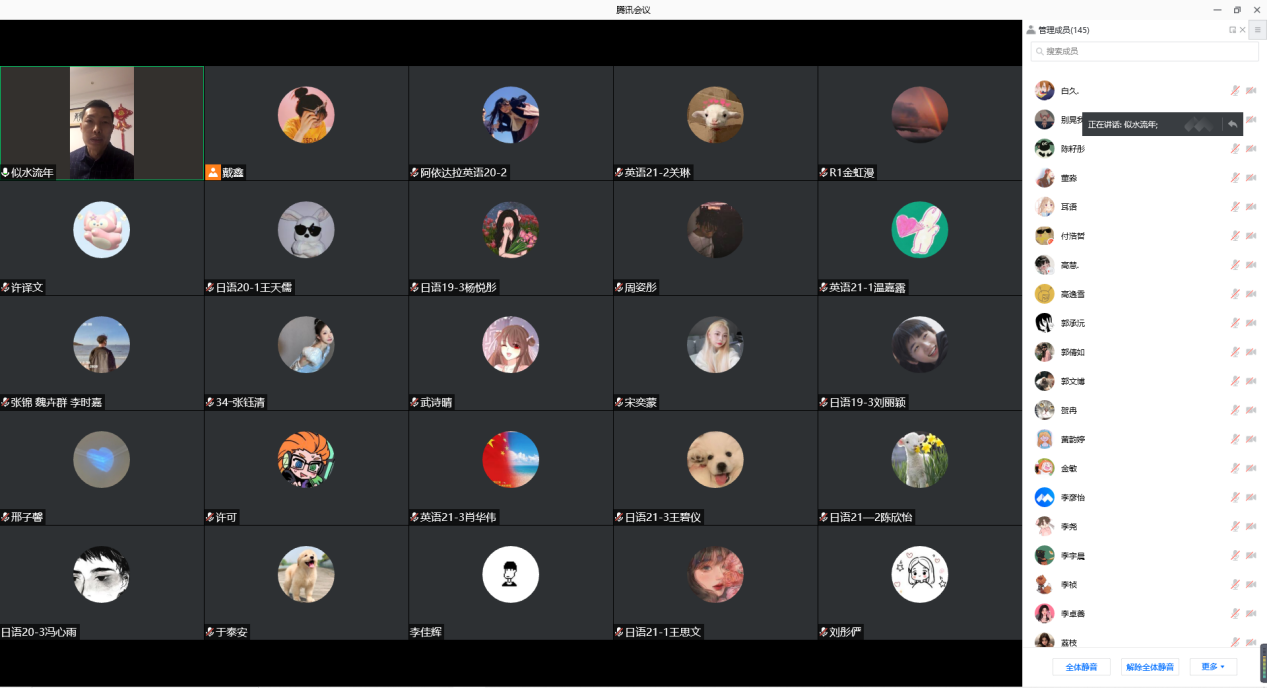Click the 解除全体静音 button

(x=1149, y=667)
